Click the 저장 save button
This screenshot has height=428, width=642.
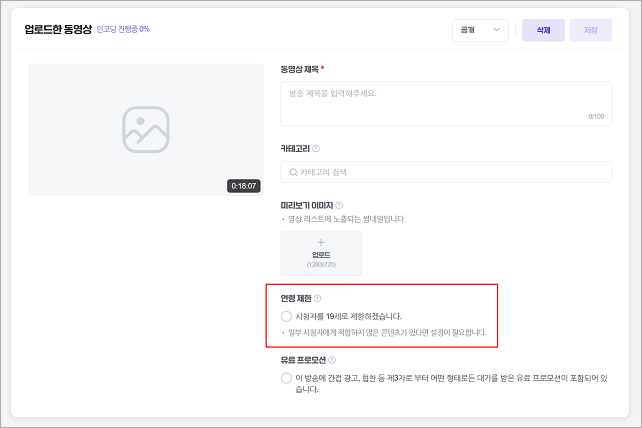tap(591, 30)
